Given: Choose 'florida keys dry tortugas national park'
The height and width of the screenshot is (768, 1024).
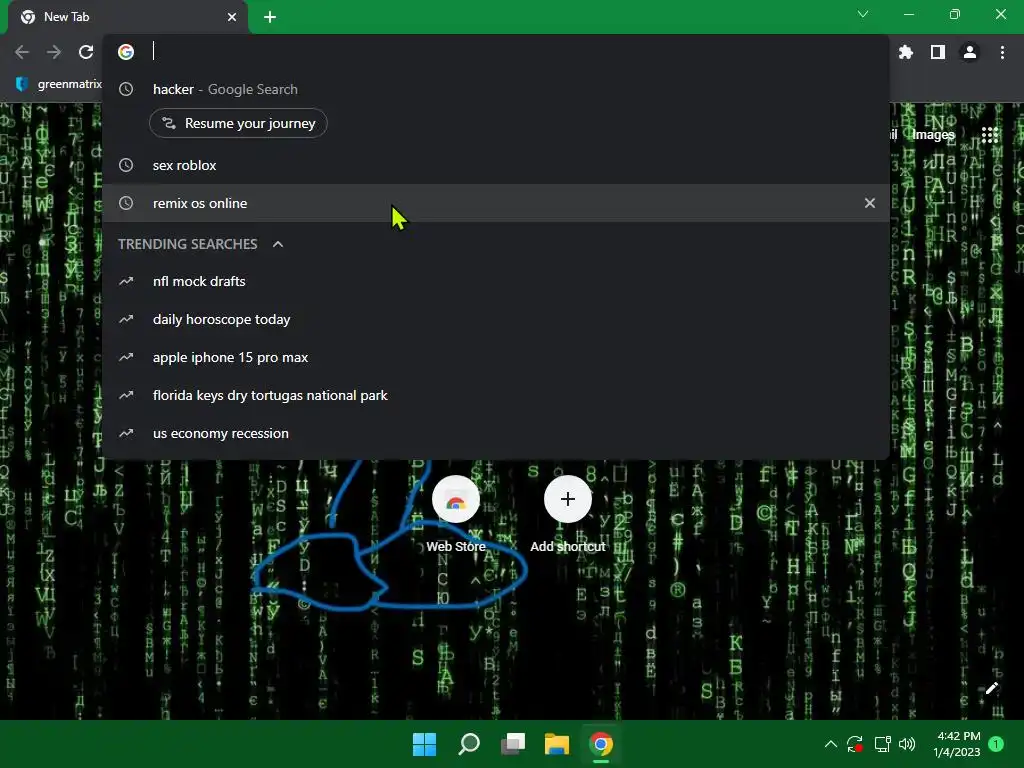Looking at the screenshot, I should click(496, 395).
